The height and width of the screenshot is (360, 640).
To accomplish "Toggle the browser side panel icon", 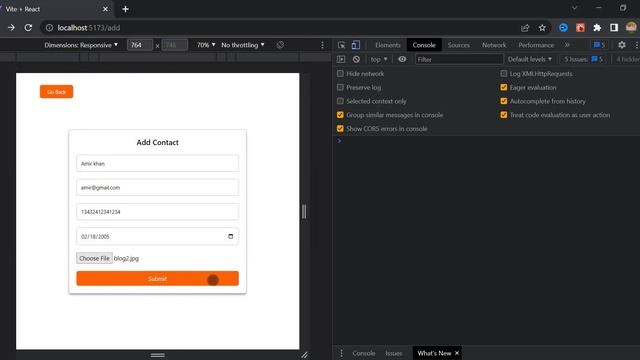I will coord(614,28).
